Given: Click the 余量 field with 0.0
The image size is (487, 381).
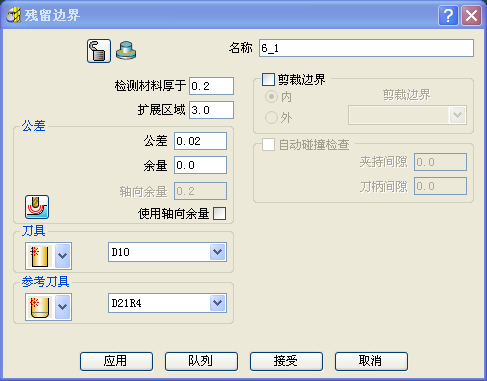Looking at the screenshot, I should pyautogui.click(x=200, y=165).
